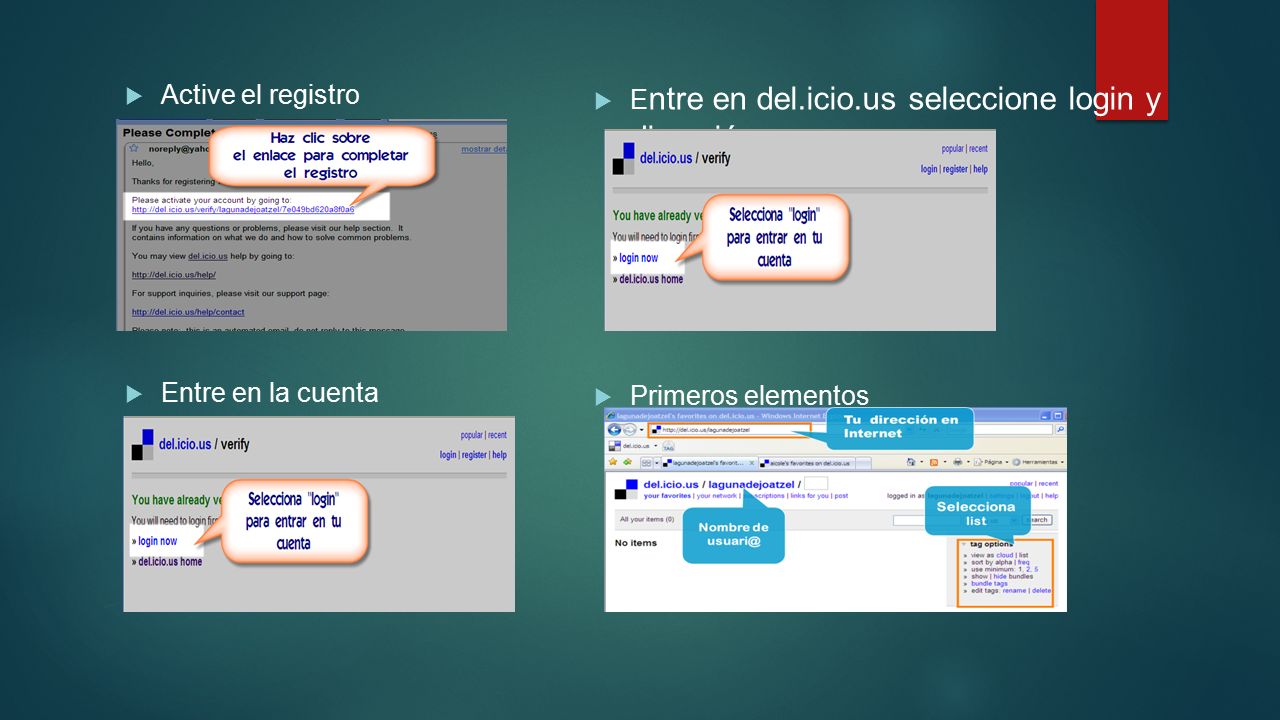The image size is (1280, 720).
Task: Open http://del.icio.us/help/contact link in email
Action: click(188, 312)
